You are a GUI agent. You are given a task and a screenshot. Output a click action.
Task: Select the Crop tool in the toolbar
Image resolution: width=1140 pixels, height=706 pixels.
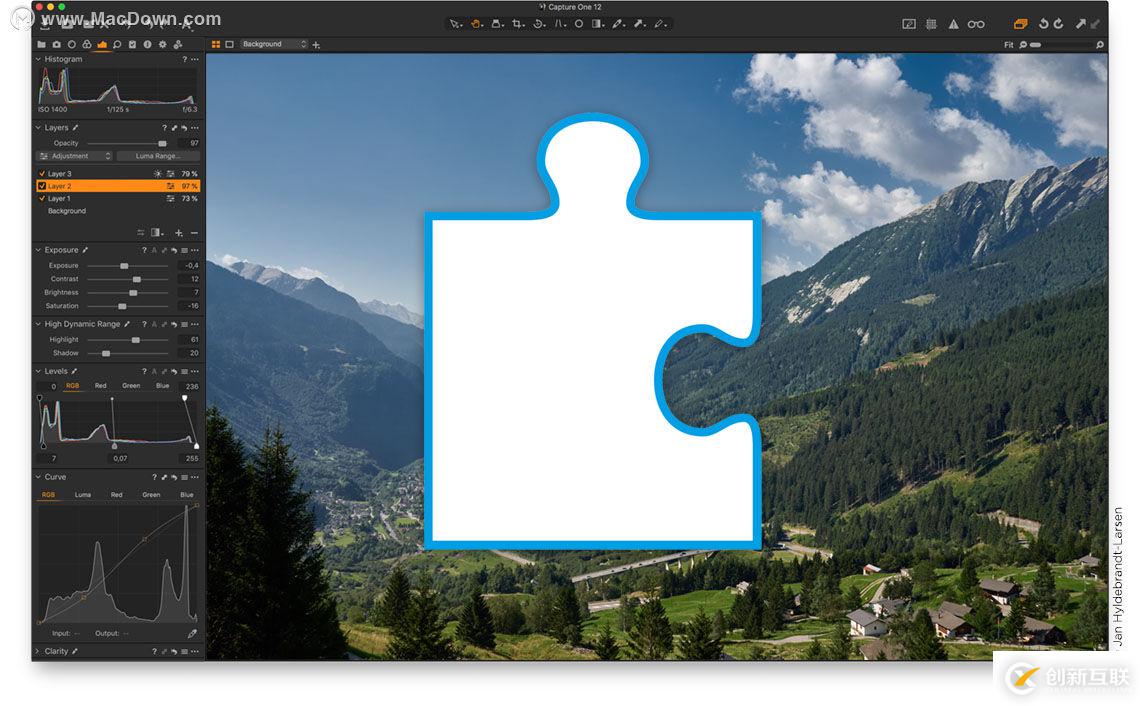click(518, 24)
